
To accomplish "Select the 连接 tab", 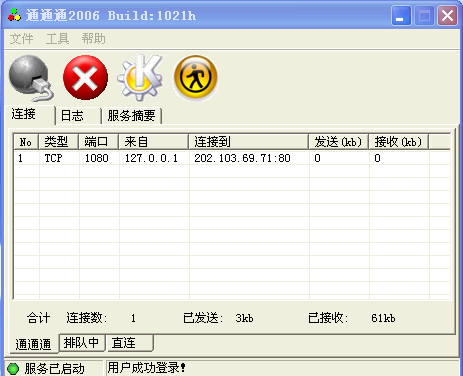I will [29, 115].
